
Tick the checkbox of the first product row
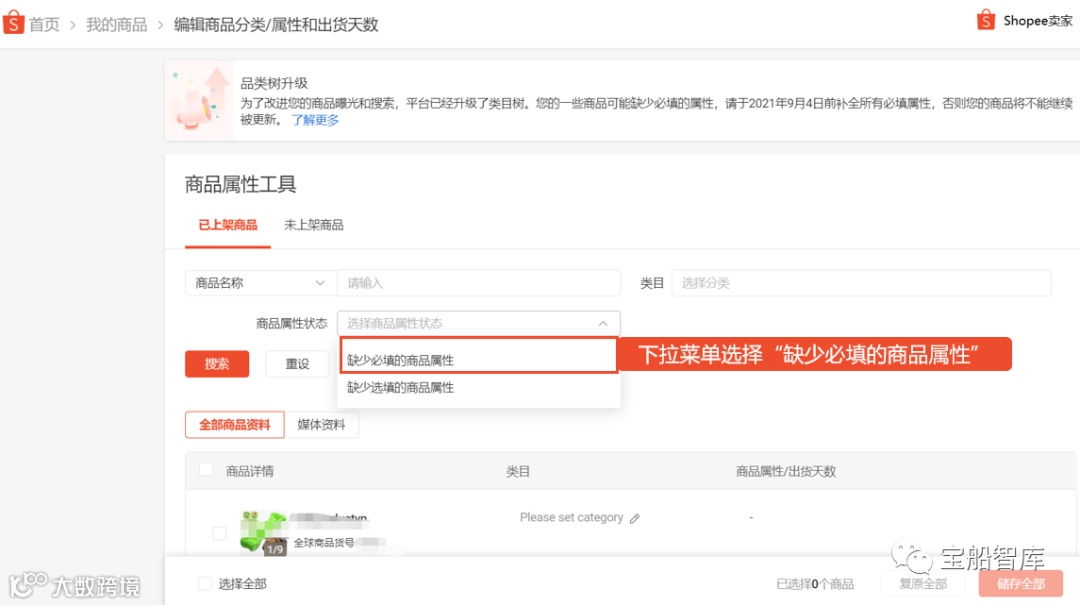click(219, 533)
